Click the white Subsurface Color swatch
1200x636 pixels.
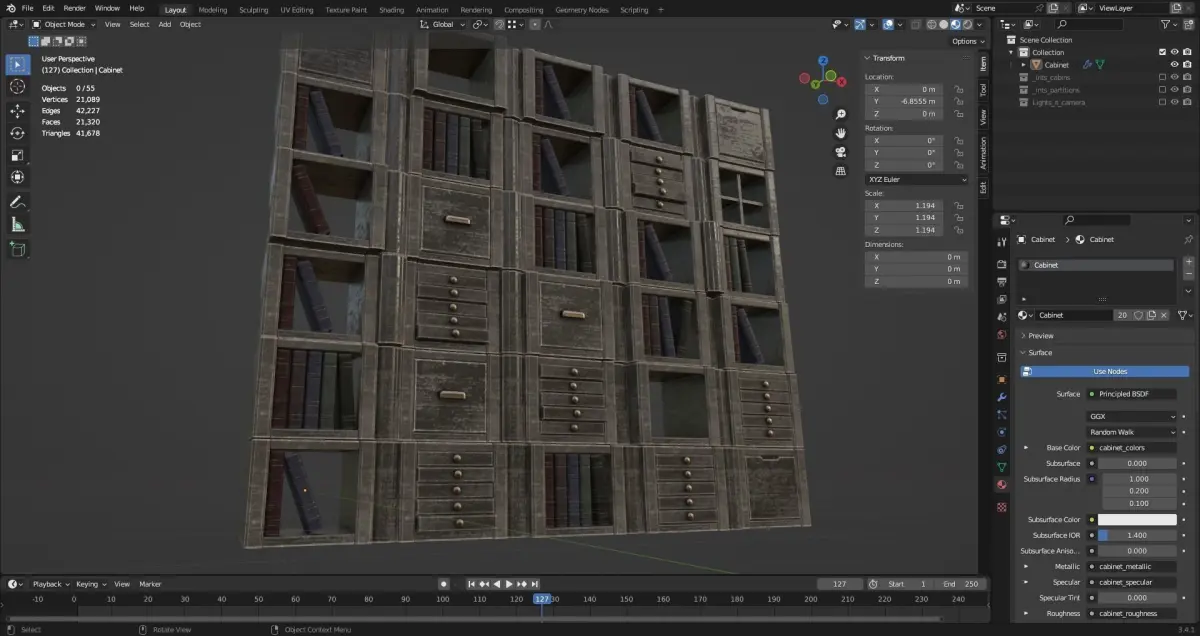[1137, 519]
